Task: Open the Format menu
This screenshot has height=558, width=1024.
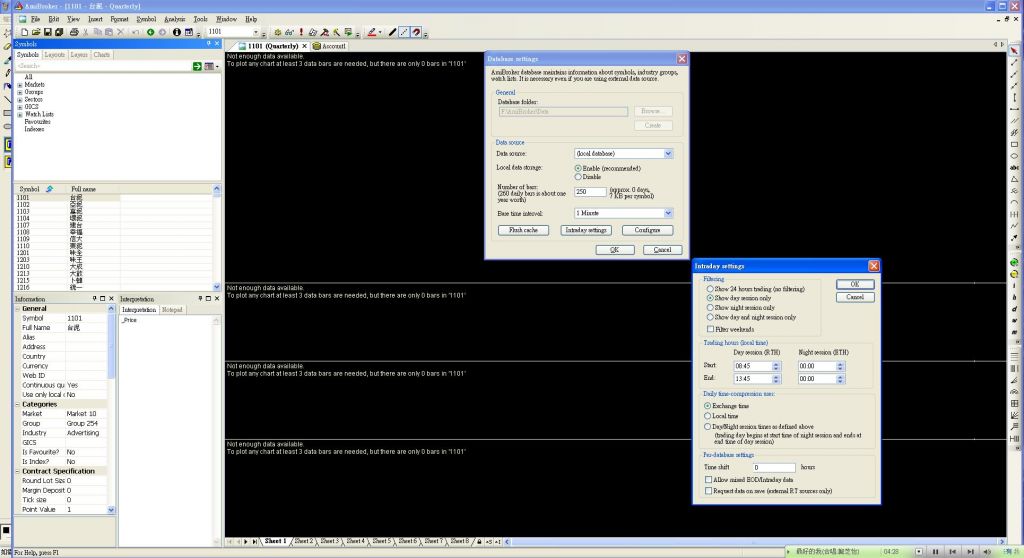Action: coord(119,20)
